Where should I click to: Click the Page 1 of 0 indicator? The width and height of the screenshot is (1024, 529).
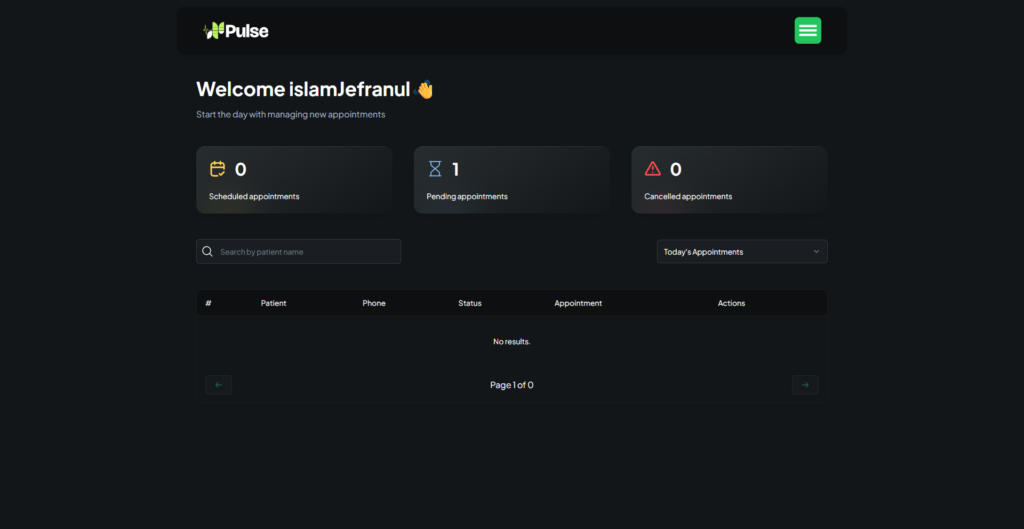tap(511, 385)
